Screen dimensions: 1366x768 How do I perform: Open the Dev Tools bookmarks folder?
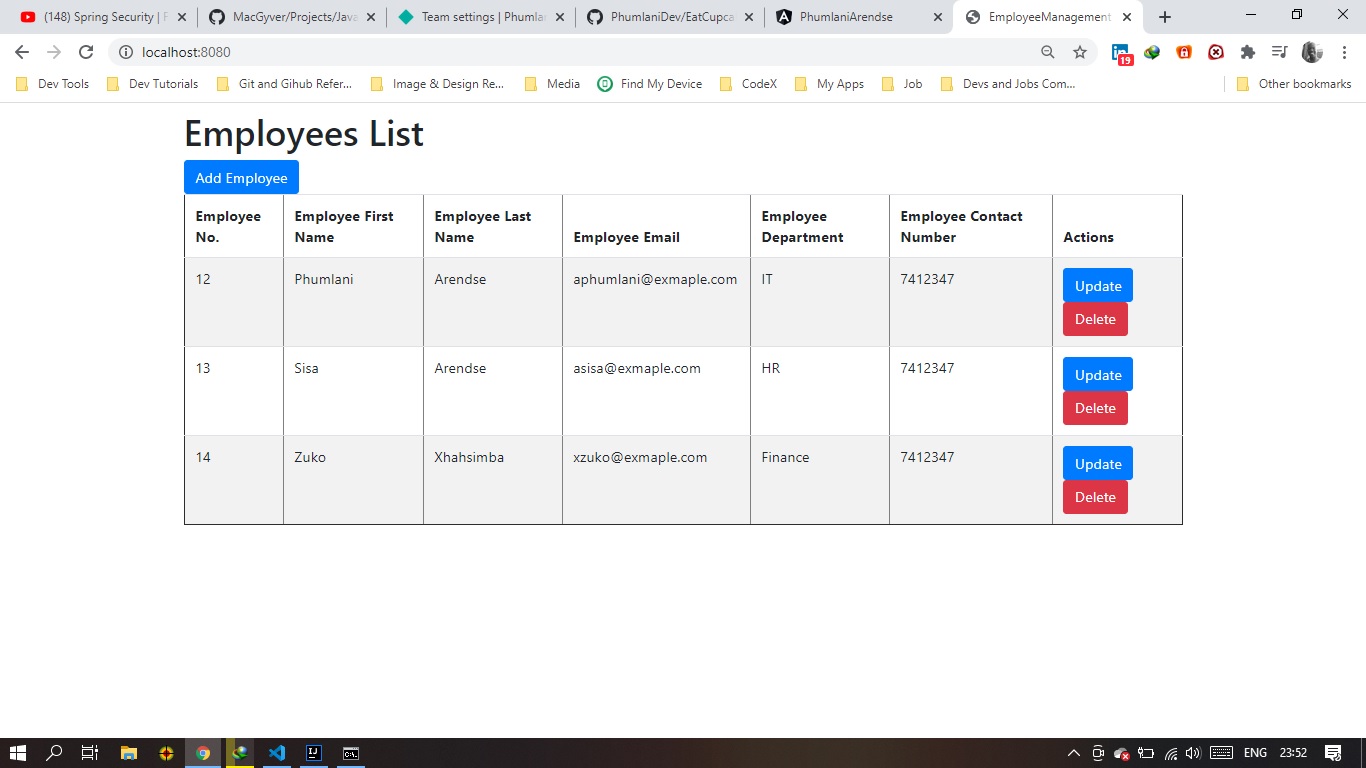tap(51, 84)
